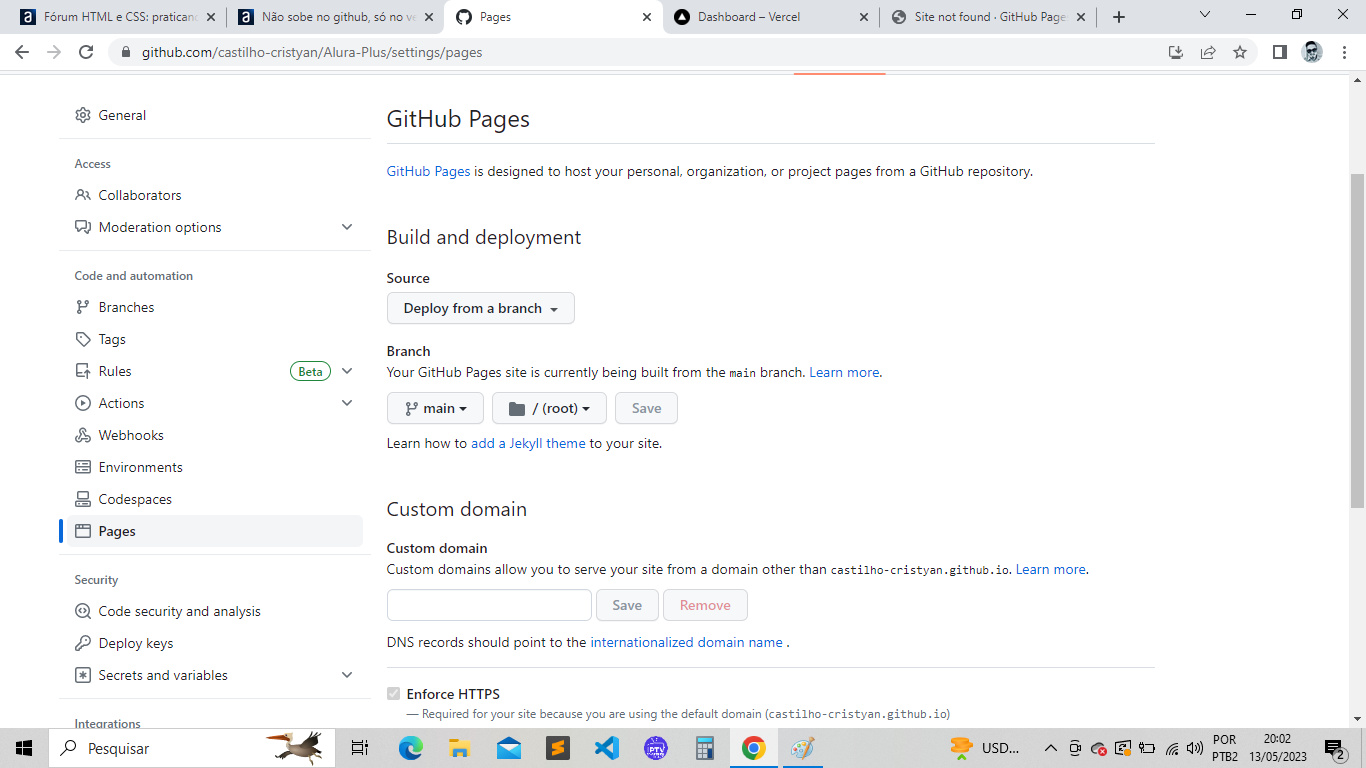Viewport: 1366px width, 768px height.
Task: Open Task View on the taskbar
Action: tap(361, 748)
